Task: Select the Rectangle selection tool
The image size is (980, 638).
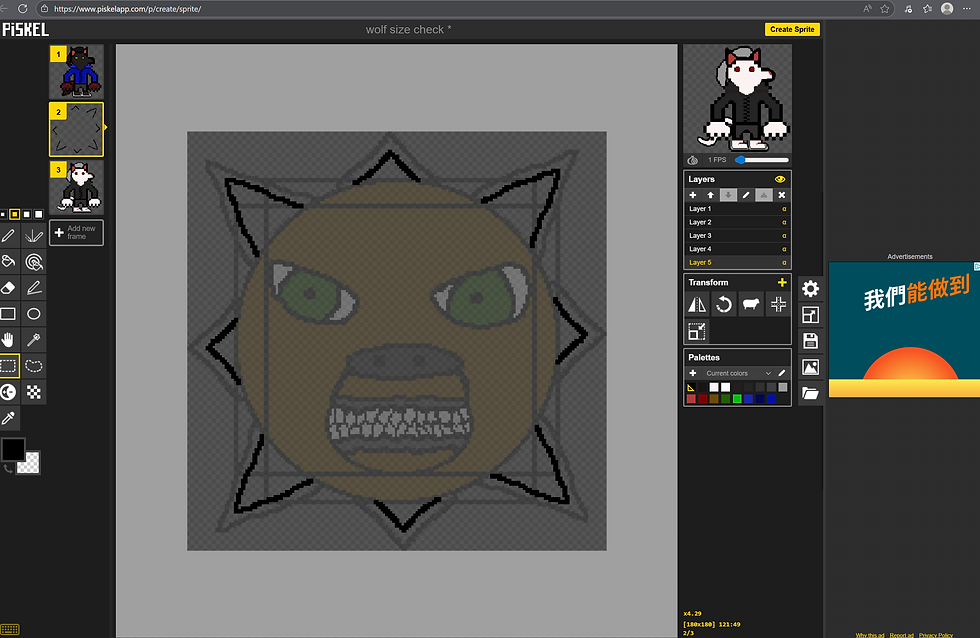Action: (x=8, y=366)
